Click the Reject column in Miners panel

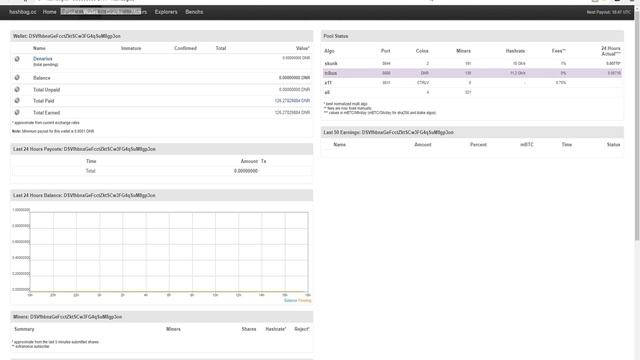302,329
